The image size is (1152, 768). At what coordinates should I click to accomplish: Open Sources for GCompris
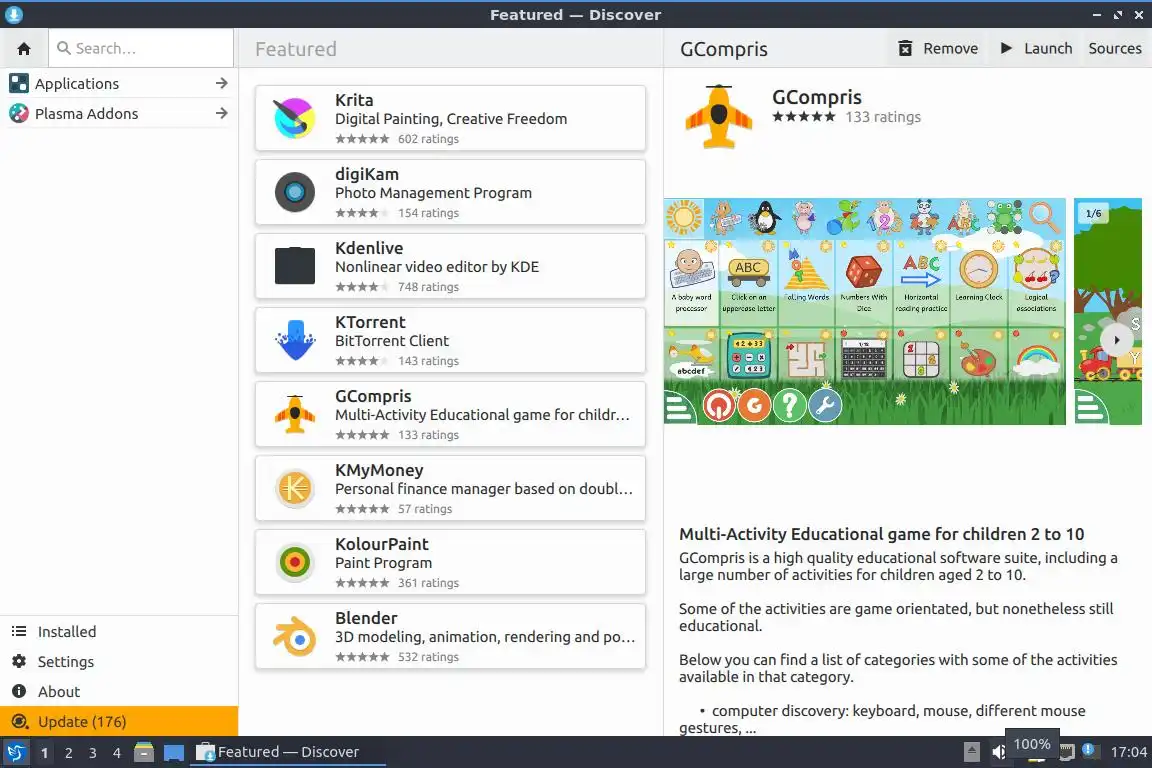pyautogui.click(x=1115, y=49)
